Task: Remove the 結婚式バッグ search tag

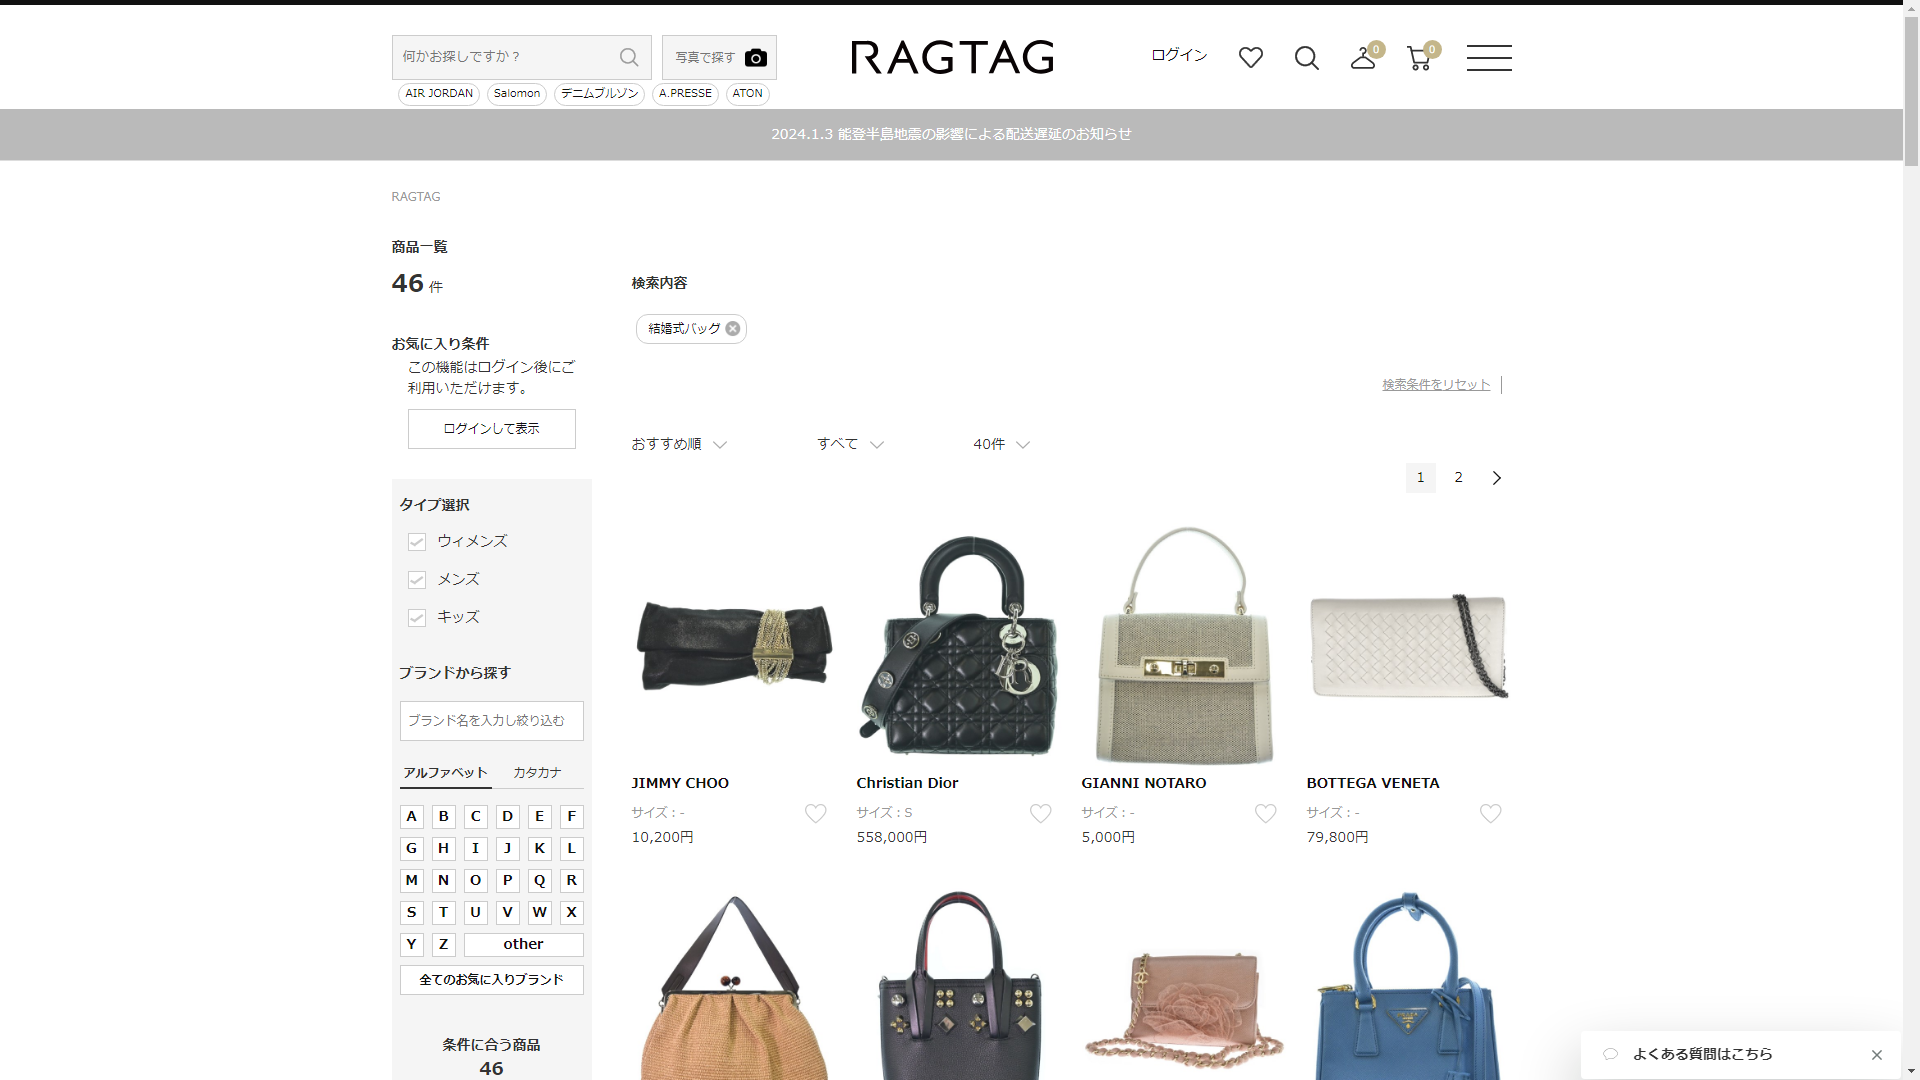Action: [733, 329]
